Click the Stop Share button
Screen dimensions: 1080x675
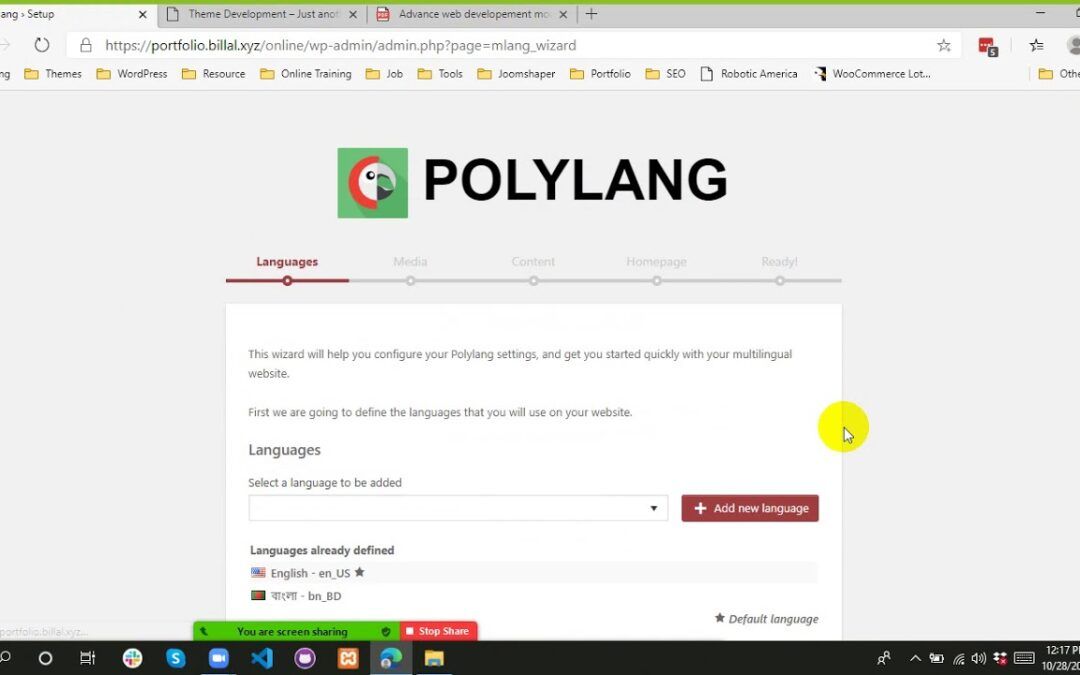point(438,631)
